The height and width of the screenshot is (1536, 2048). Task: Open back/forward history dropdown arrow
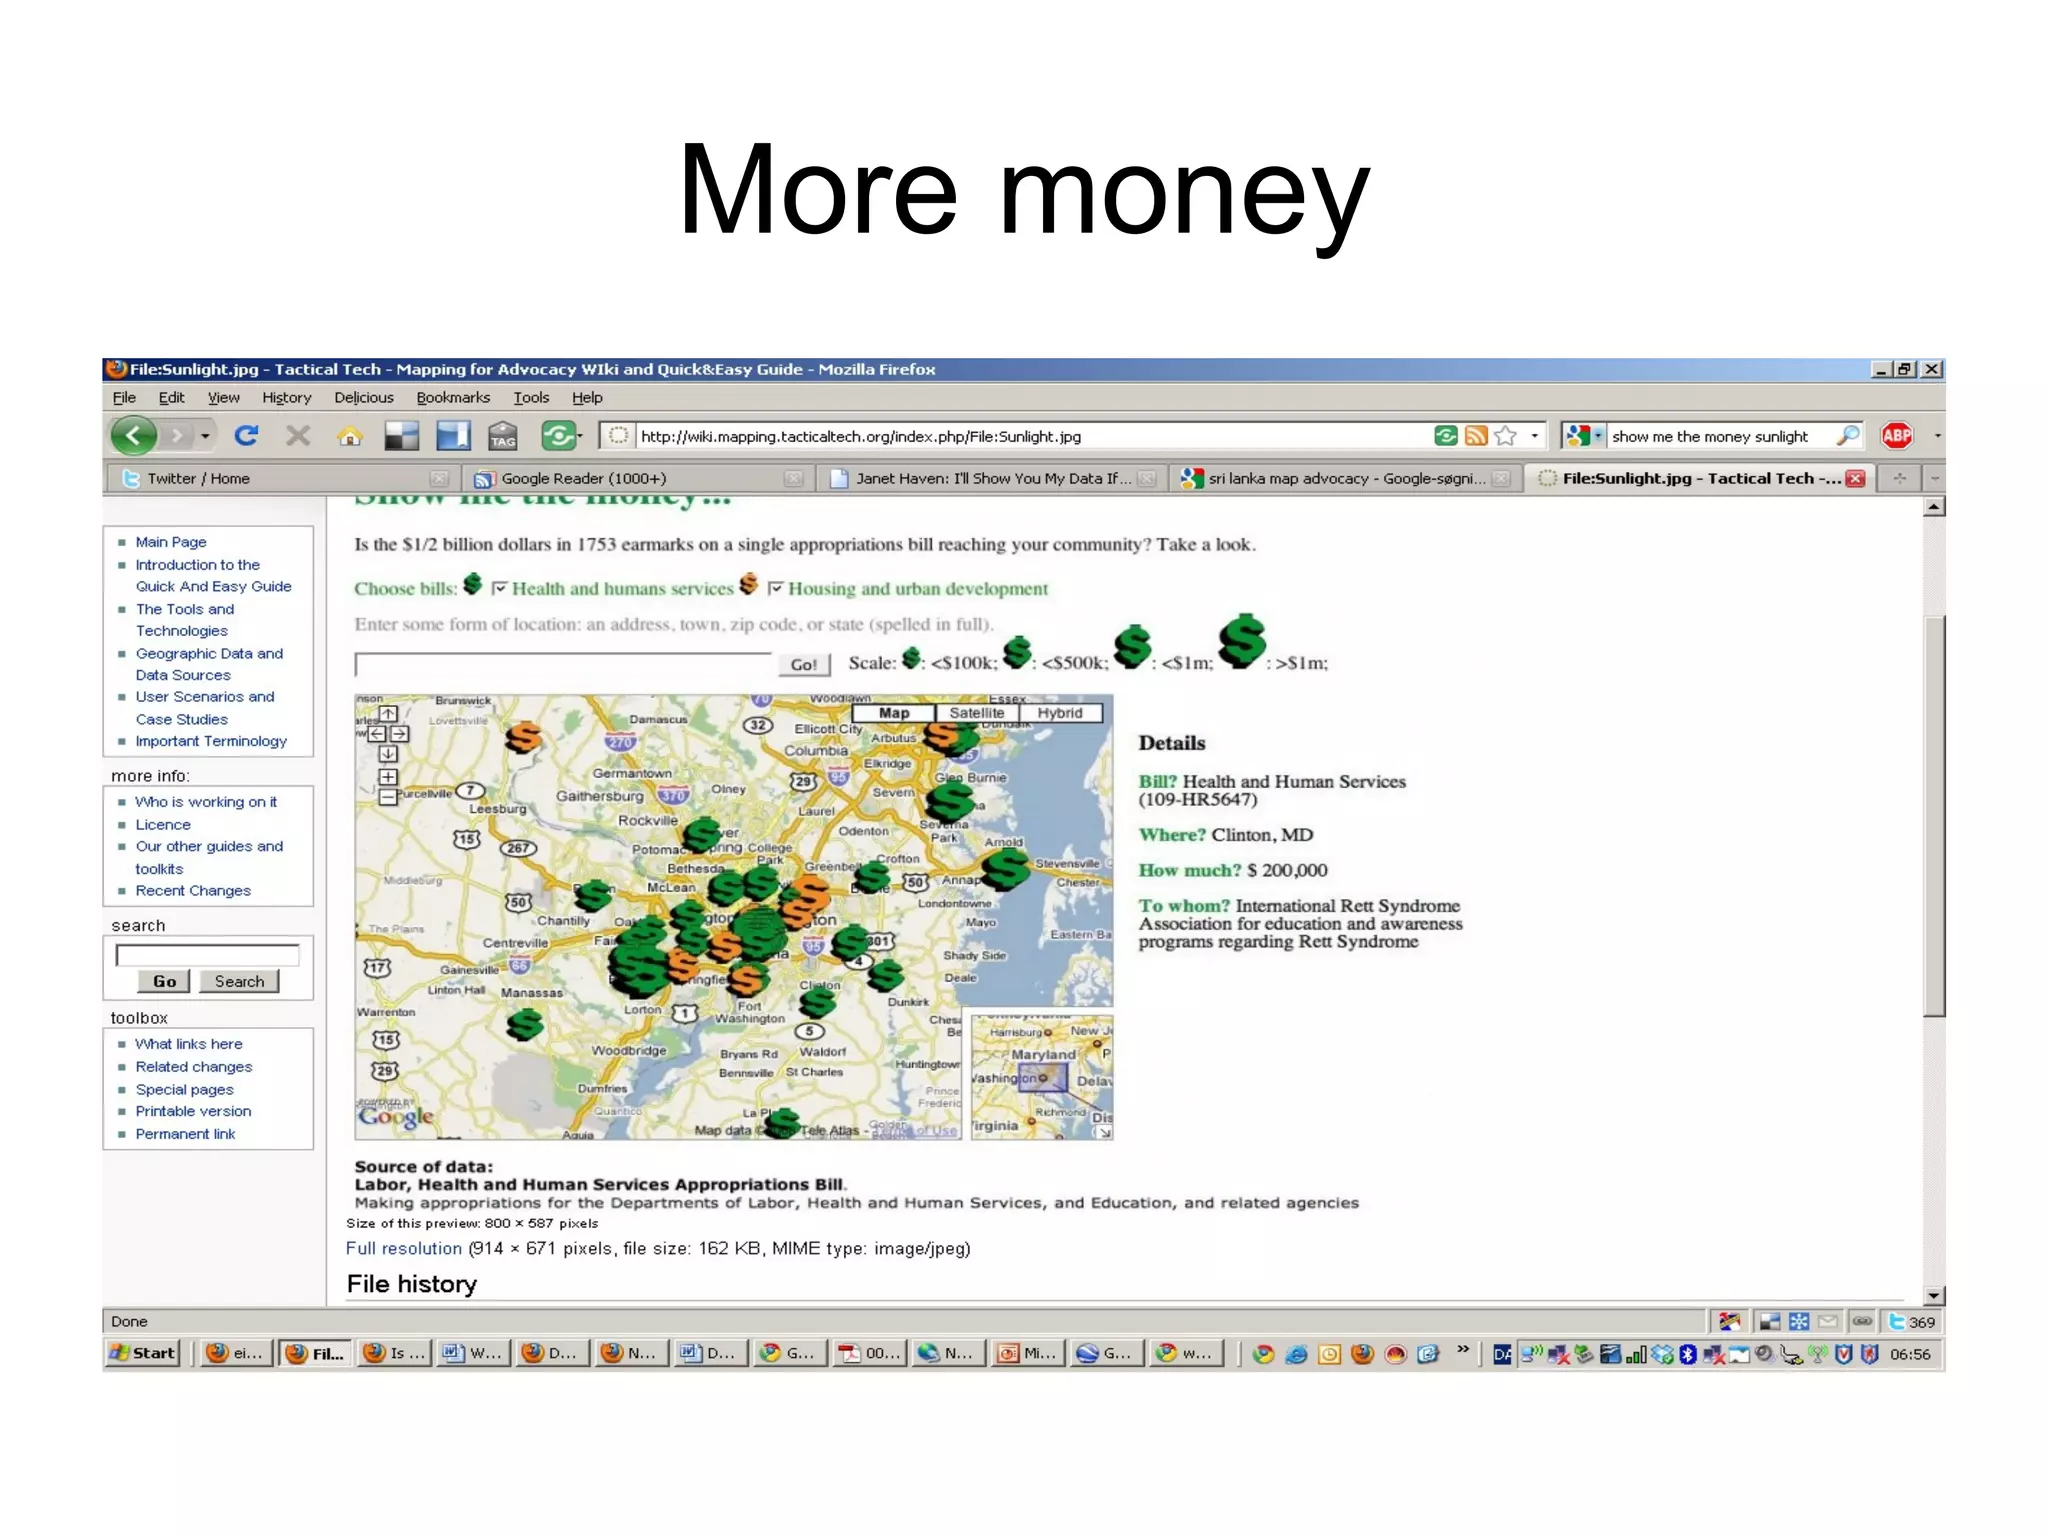click(205, 436)
